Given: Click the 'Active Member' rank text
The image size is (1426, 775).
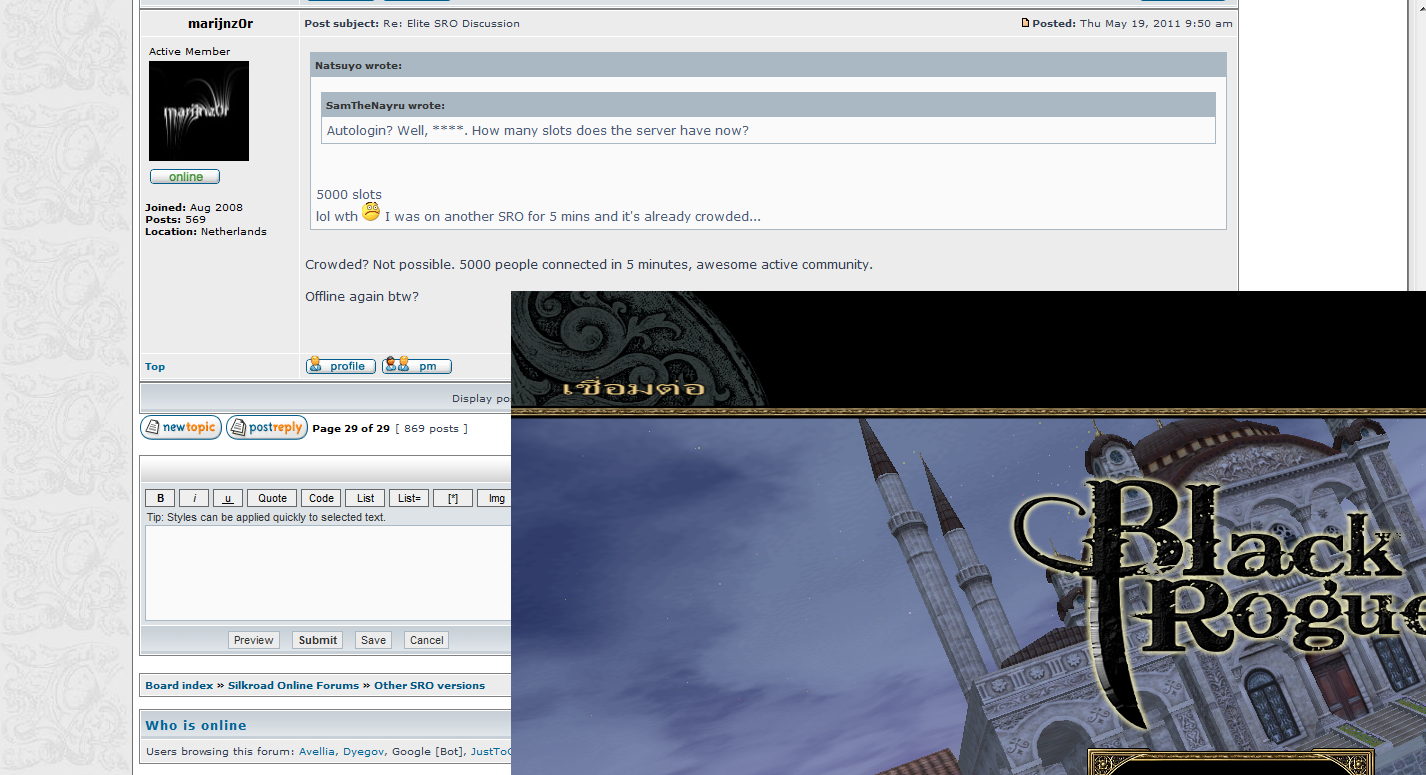Looking at the screenshot, I should (189, 51).
